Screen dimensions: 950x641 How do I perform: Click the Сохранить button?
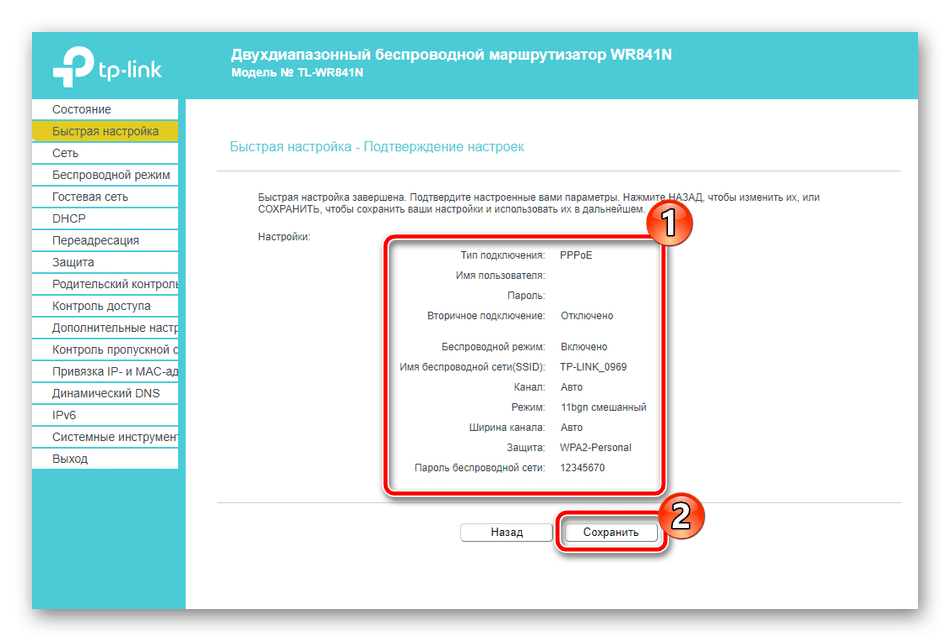pos(610,533)
